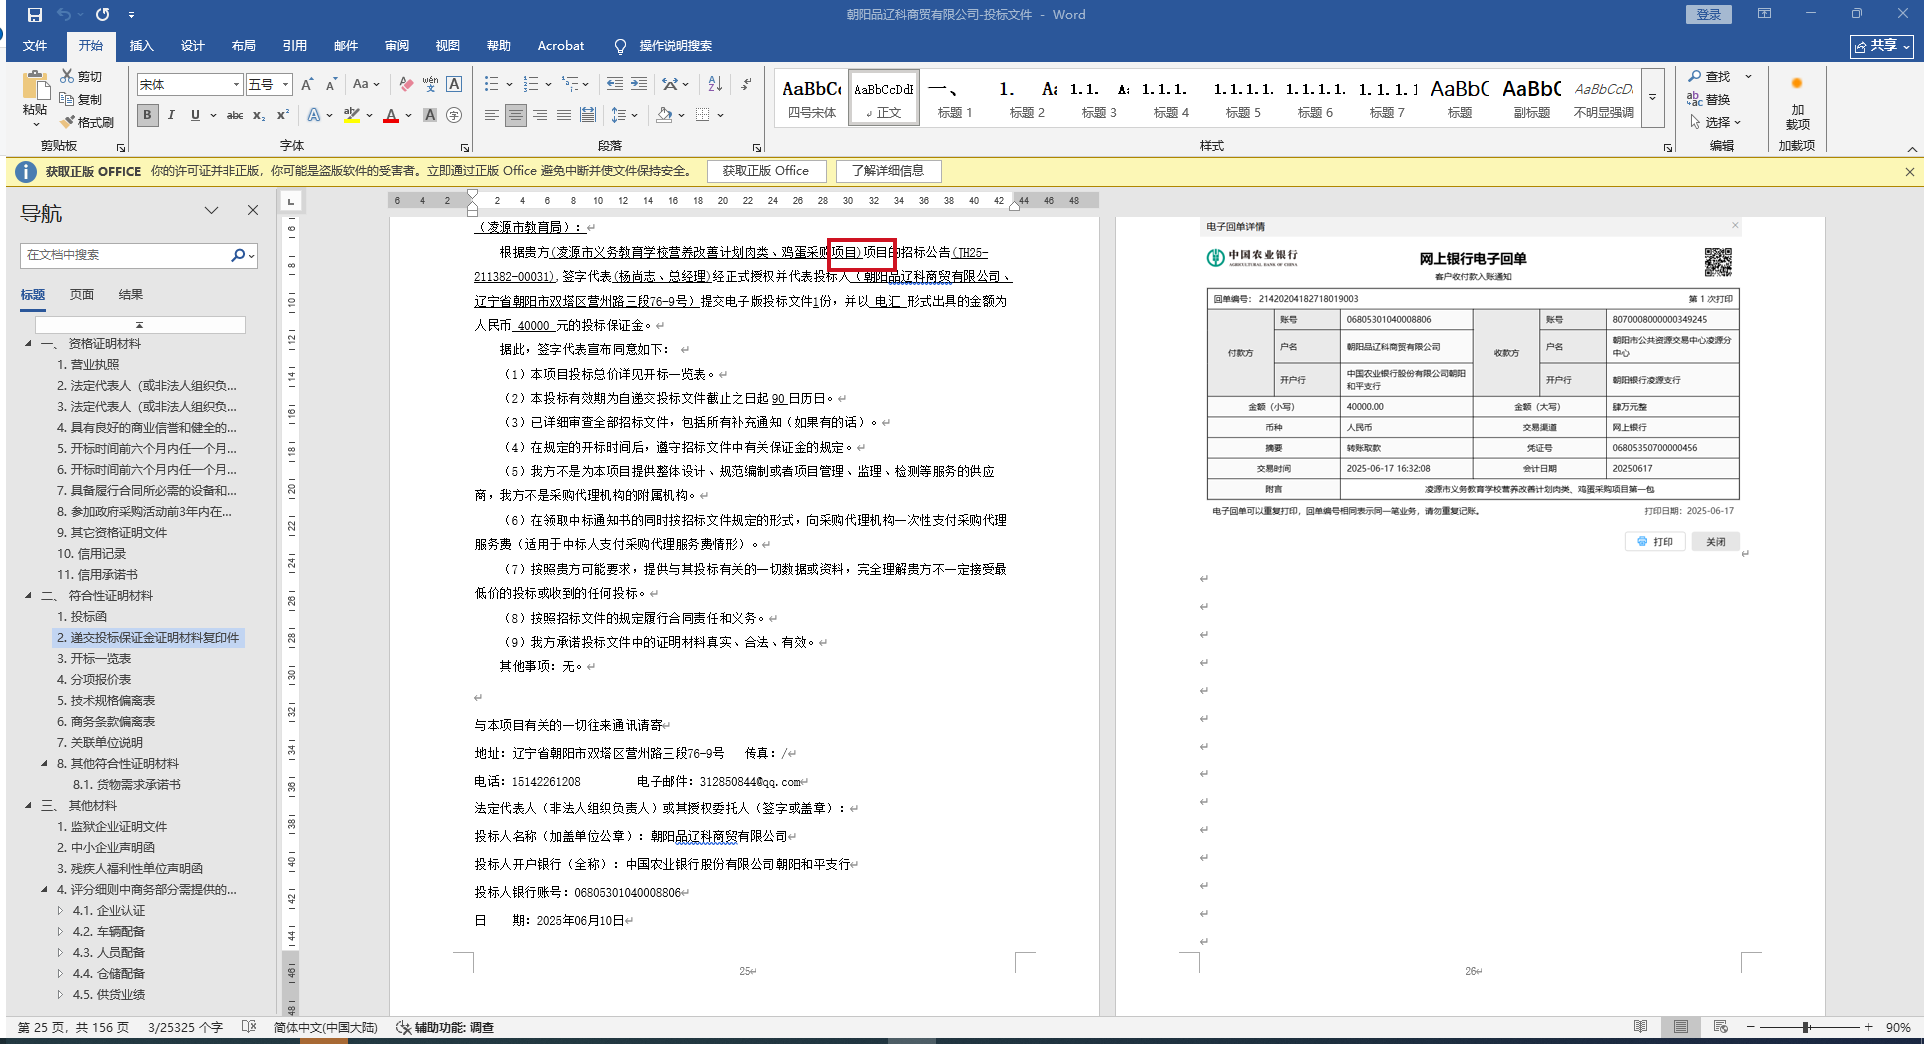Save the document from the quick access toolbar
The width and height of the screenshot is (1924, 1044).
click(35, 15)
